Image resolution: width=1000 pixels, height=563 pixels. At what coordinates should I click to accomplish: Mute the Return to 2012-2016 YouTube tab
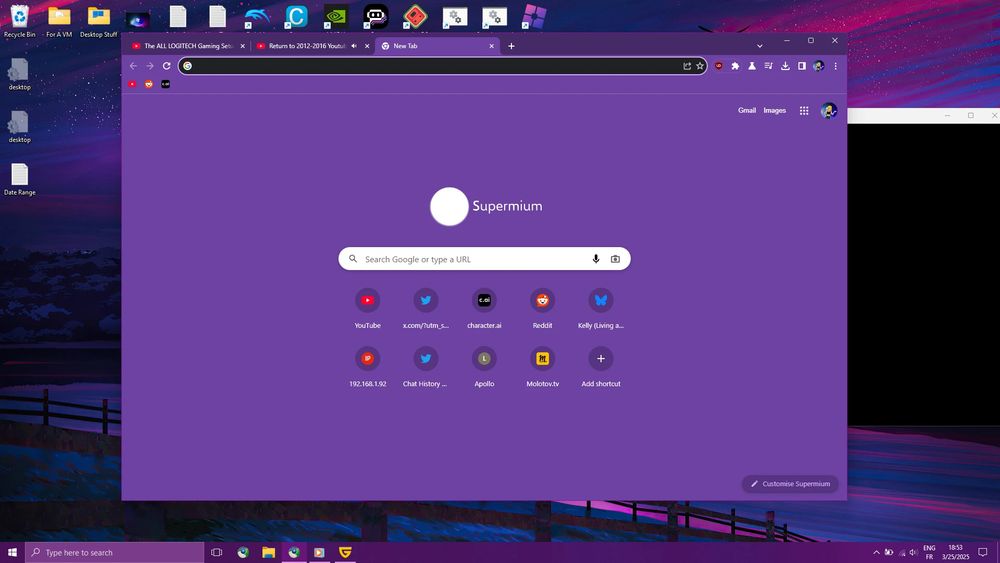pyautogui.click(x=354, y=46)
